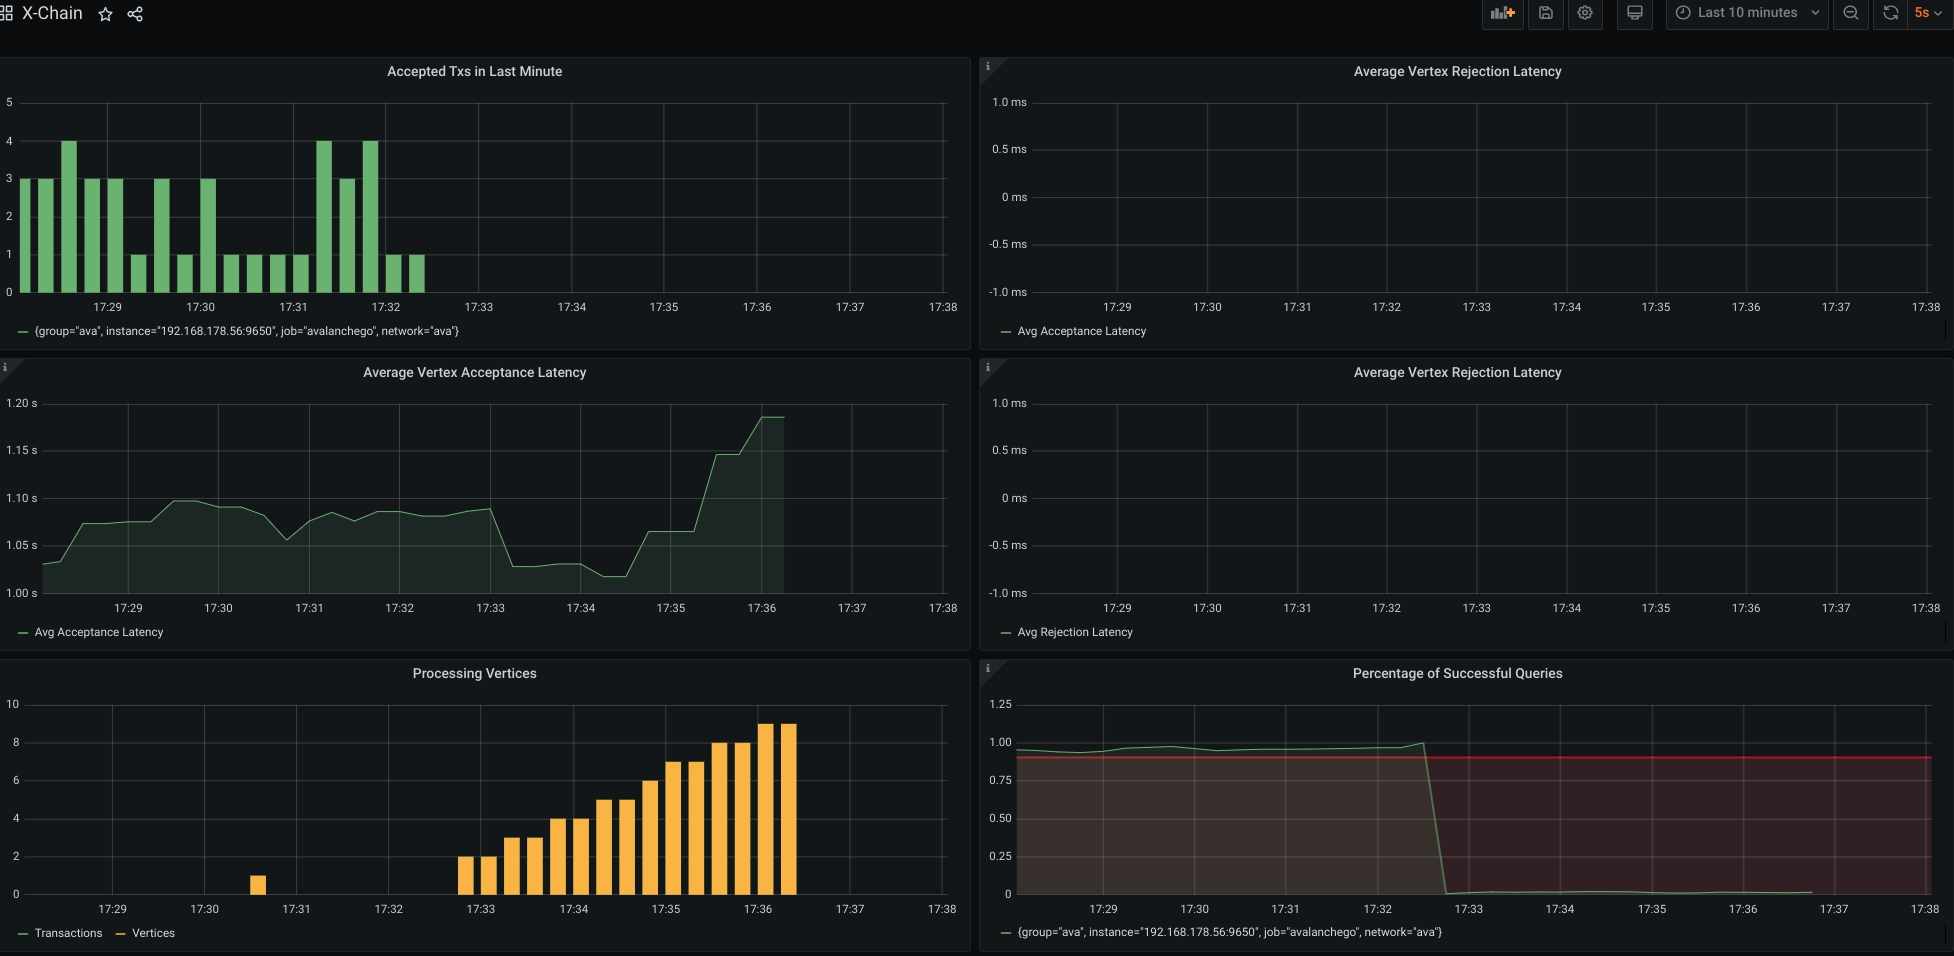Open the 5s refresh interval dropdown
The image size is (1954, 956).
click(1924, 13)
